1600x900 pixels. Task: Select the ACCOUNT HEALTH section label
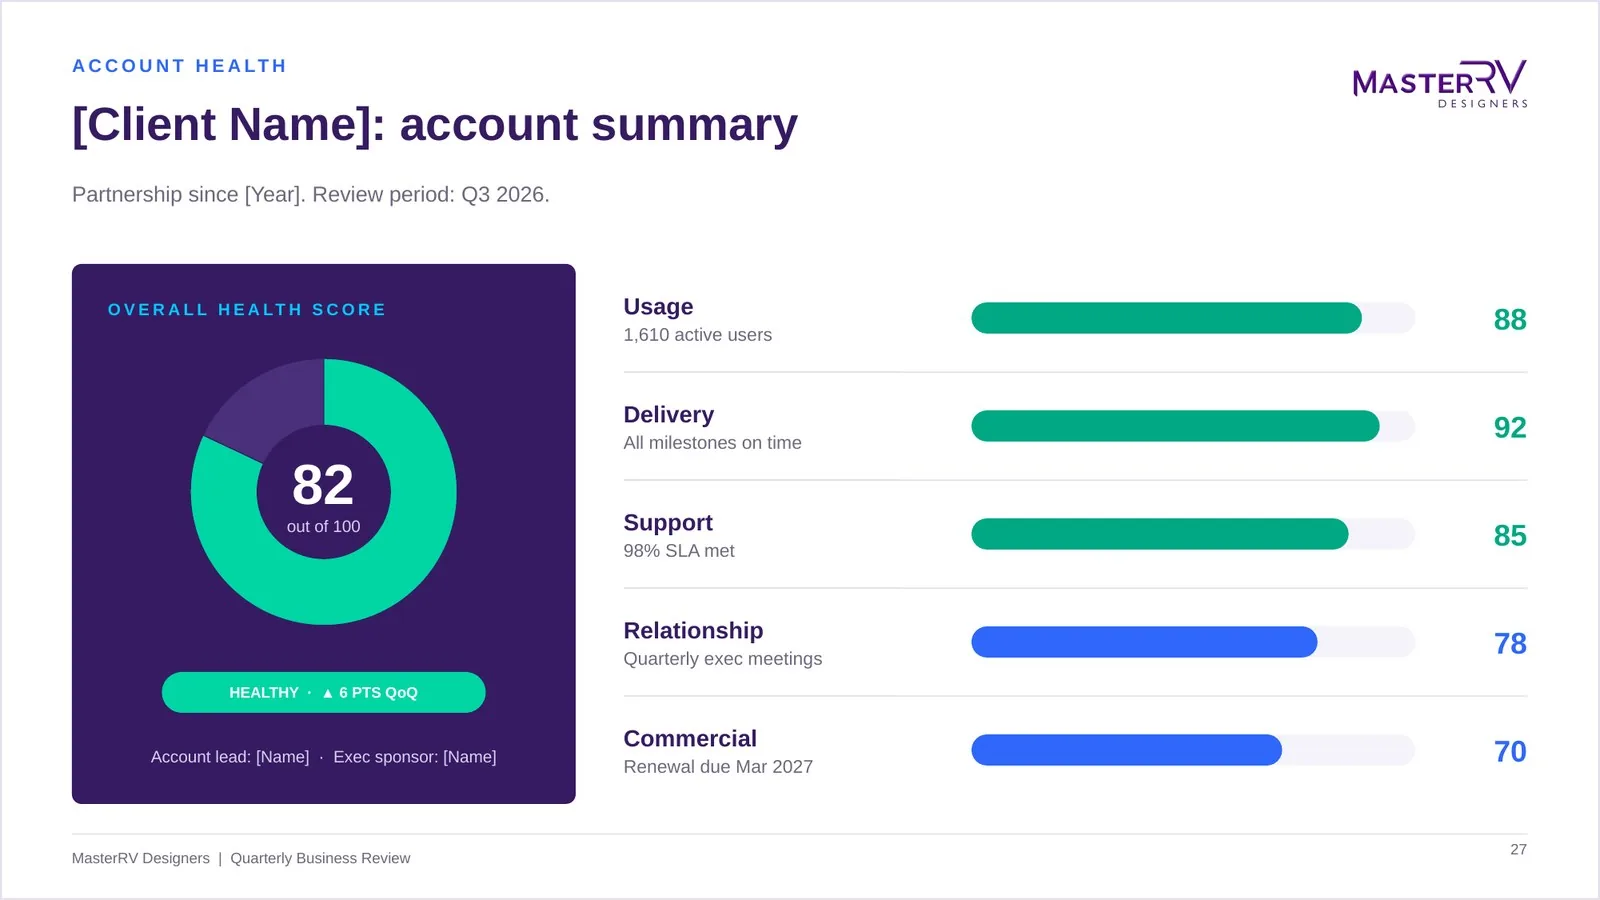(x=179, y=66)
